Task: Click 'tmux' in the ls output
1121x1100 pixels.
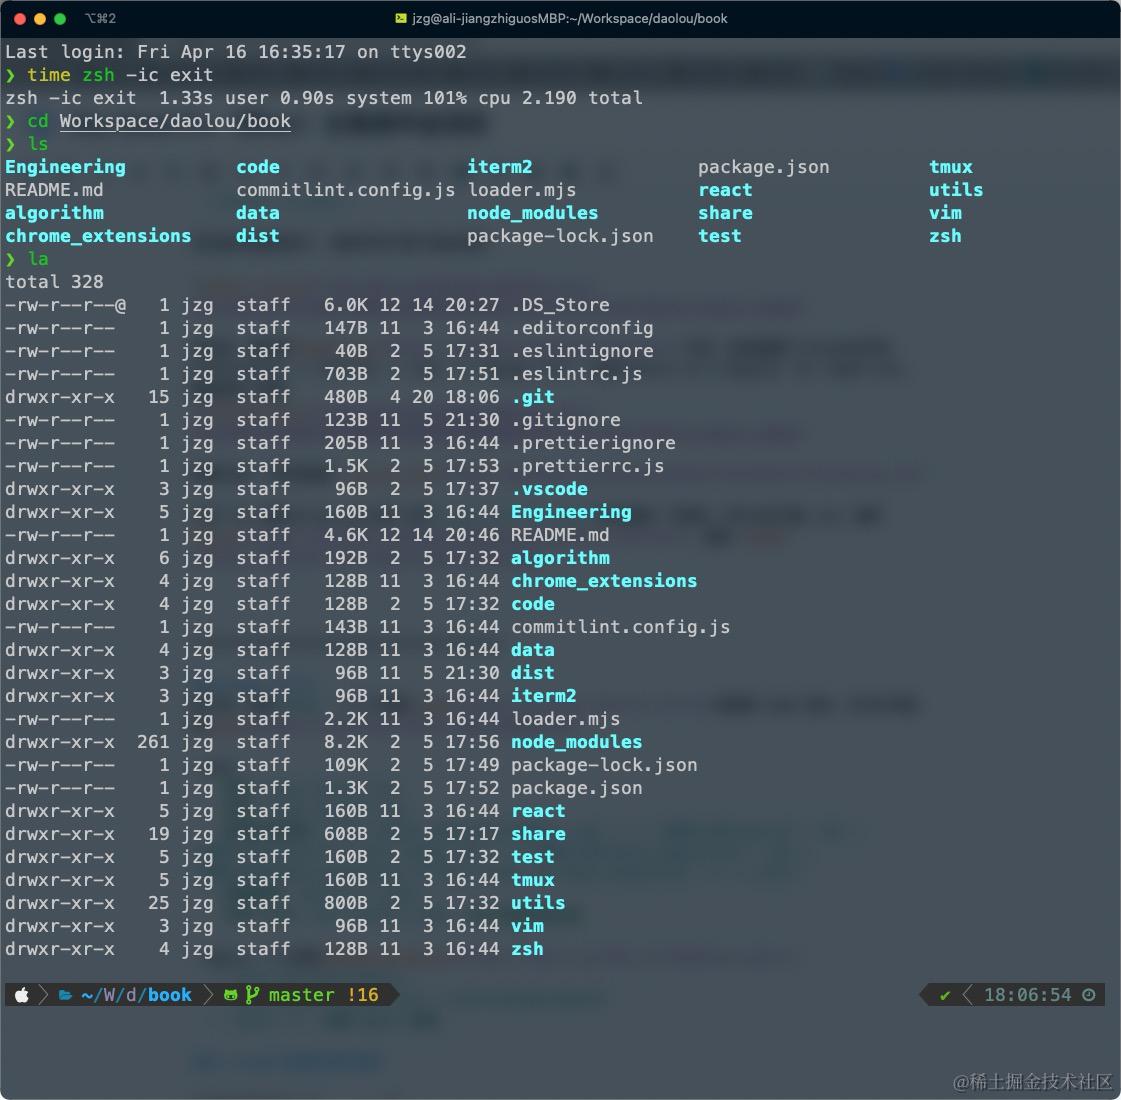Action: click(950, 167)
